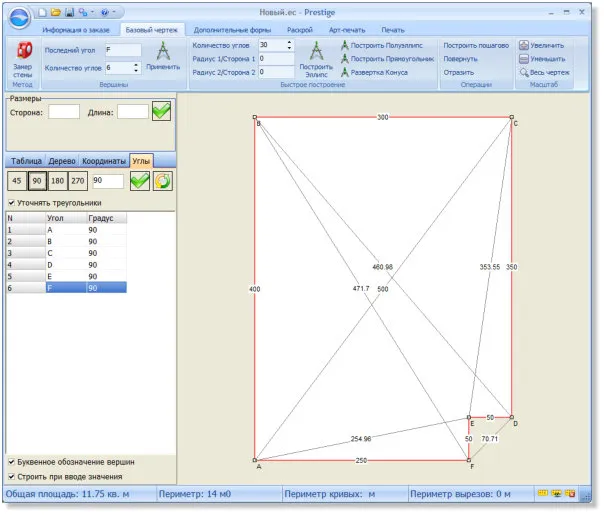Screen dimensions: 604x515
Task: Select row 1 angle A in table
Action: 67,230
